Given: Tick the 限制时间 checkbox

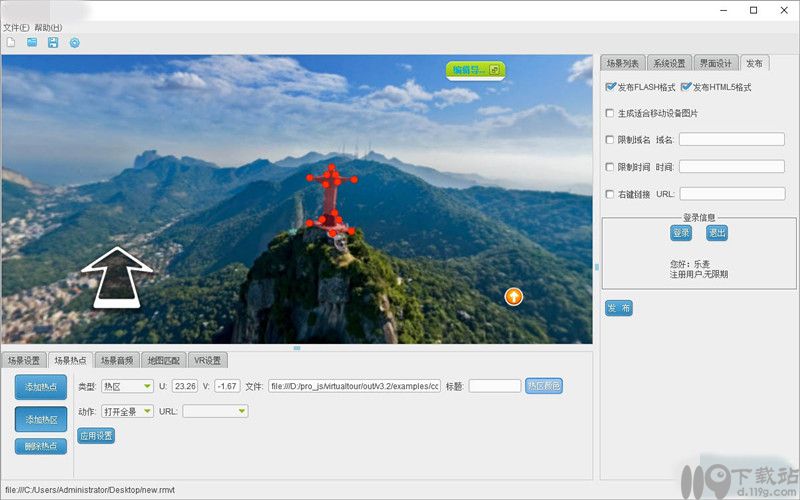Looking at the screenshot, I should pyautogui.click(x=610, y=167).
